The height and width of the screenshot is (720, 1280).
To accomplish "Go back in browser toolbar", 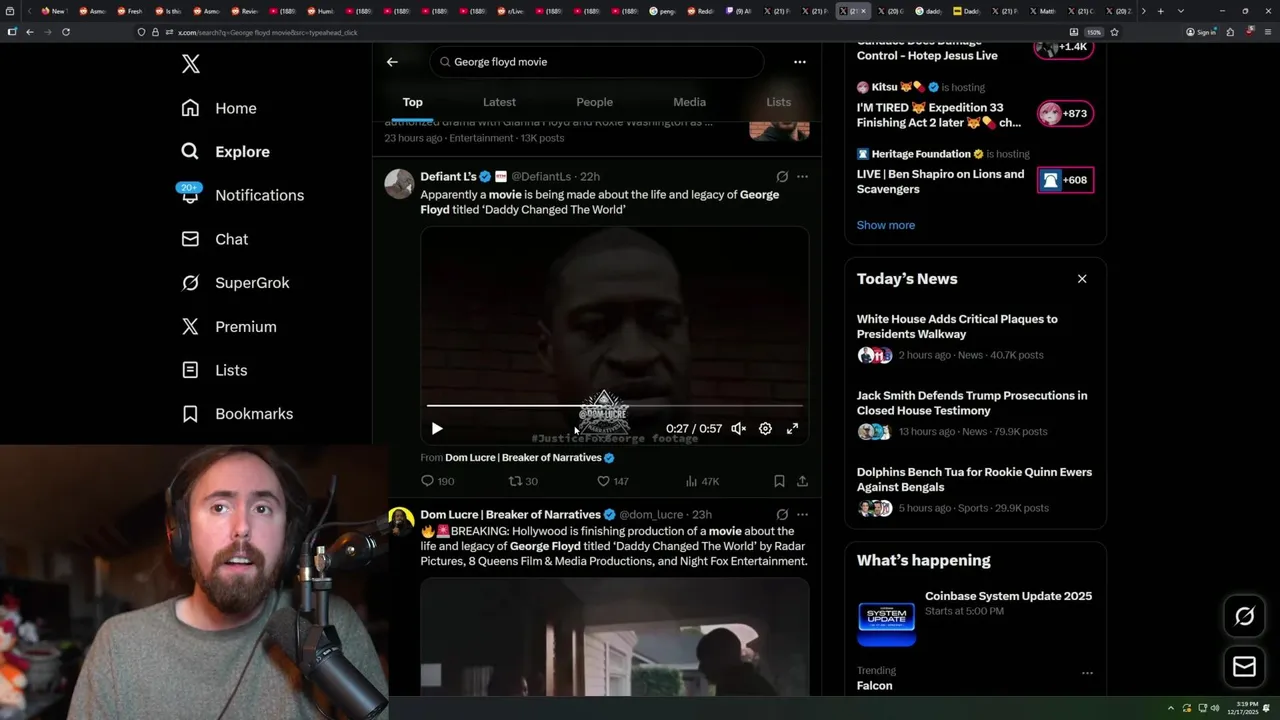I will (30, 32).
